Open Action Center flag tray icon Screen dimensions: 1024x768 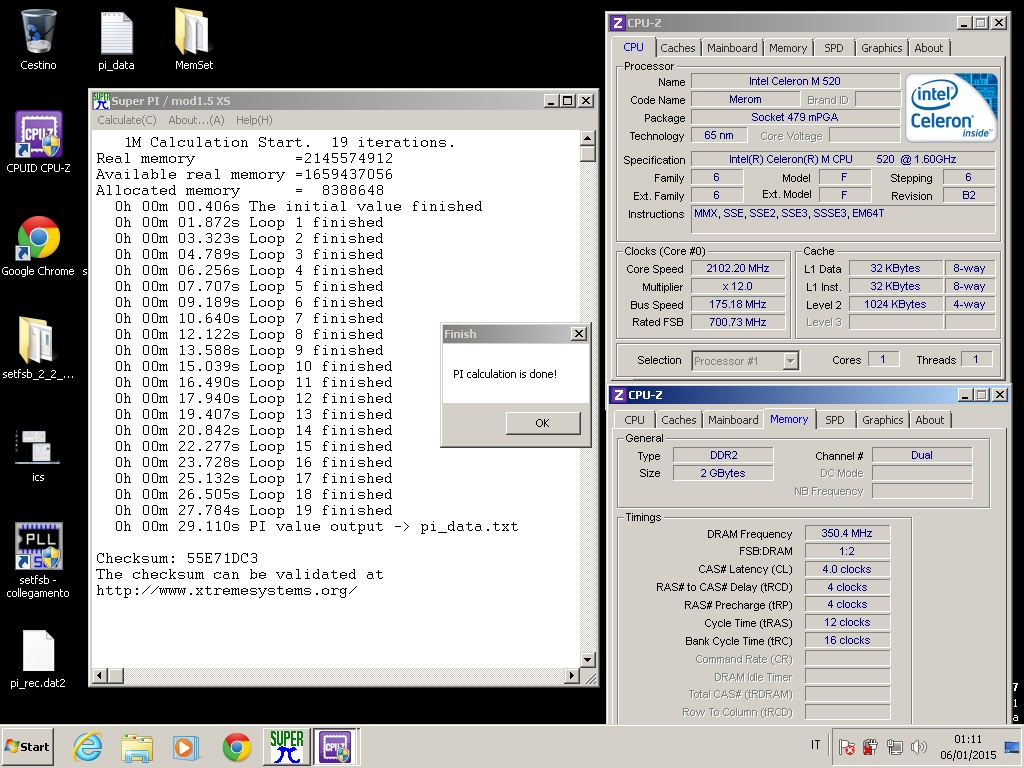(x=846, y=746)
